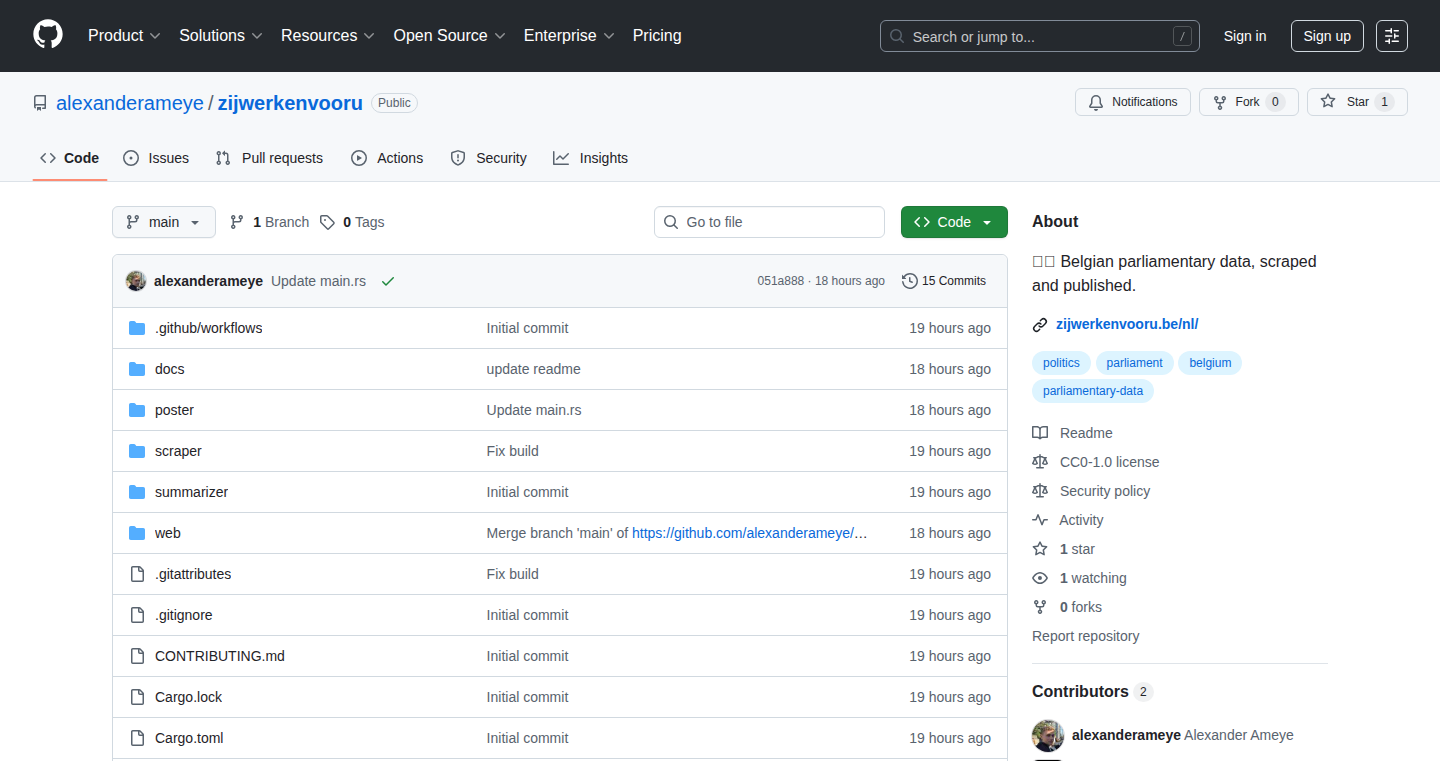Click the folder icon for .github/workflows

137,328
